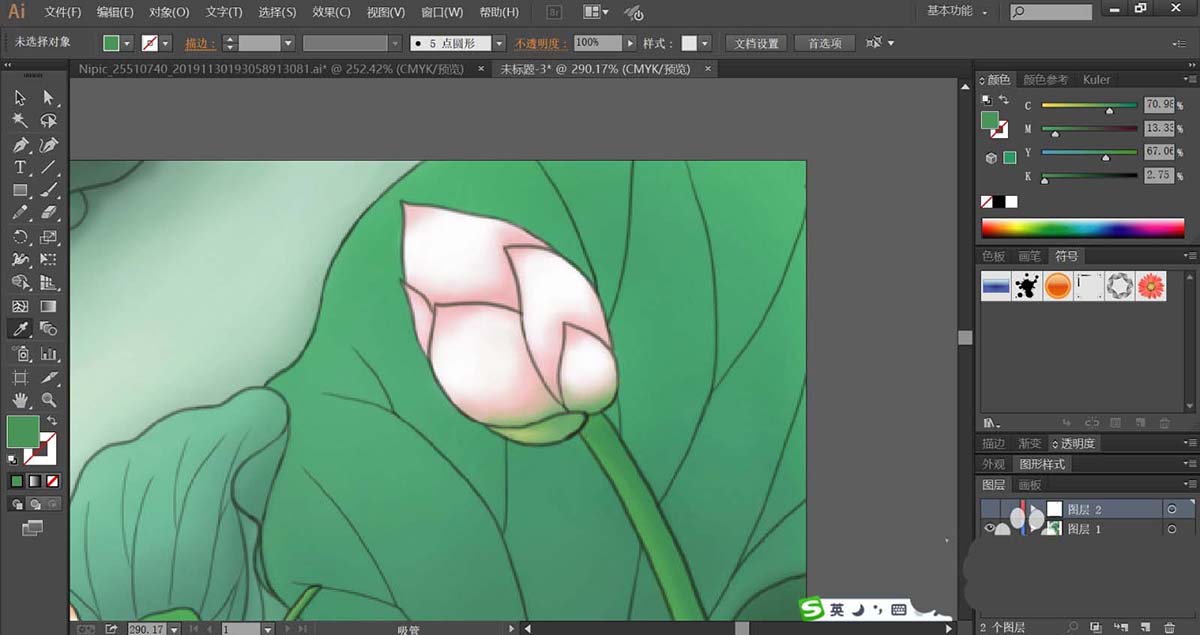Viewport: 1200px width, 635px height.
Task: Open the 对象(O) menu
Action: tap(168, 12)
